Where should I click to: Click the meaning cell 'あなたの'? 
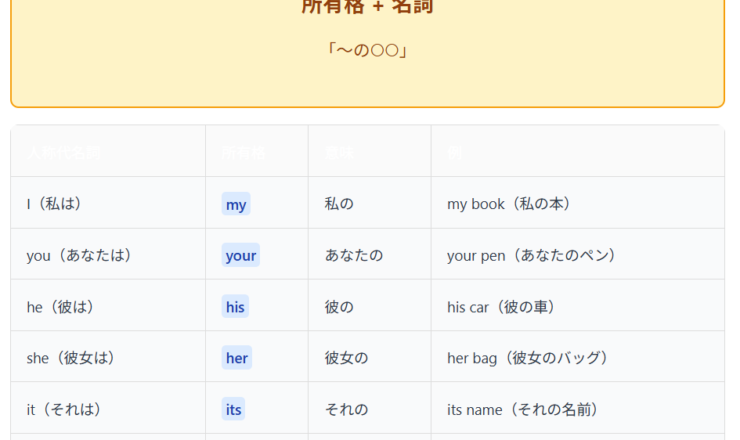[370, 254]
